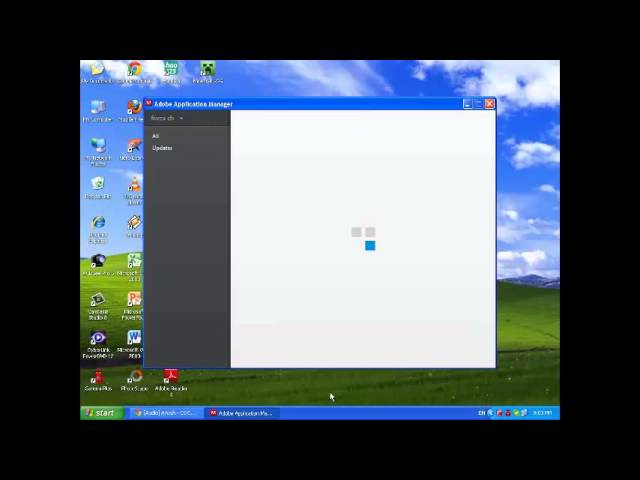Launch the Adobe Reader desktop shortcut

(x=171, y=382)
